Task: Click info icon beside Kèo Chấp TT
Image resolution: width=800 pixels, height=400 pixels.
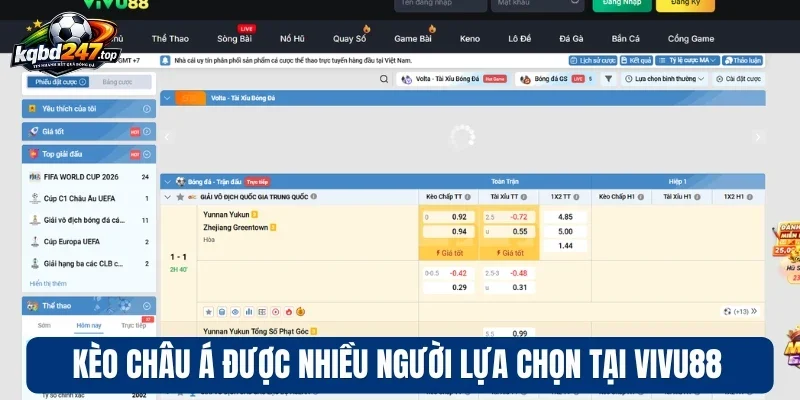Action: coord(467,197)
